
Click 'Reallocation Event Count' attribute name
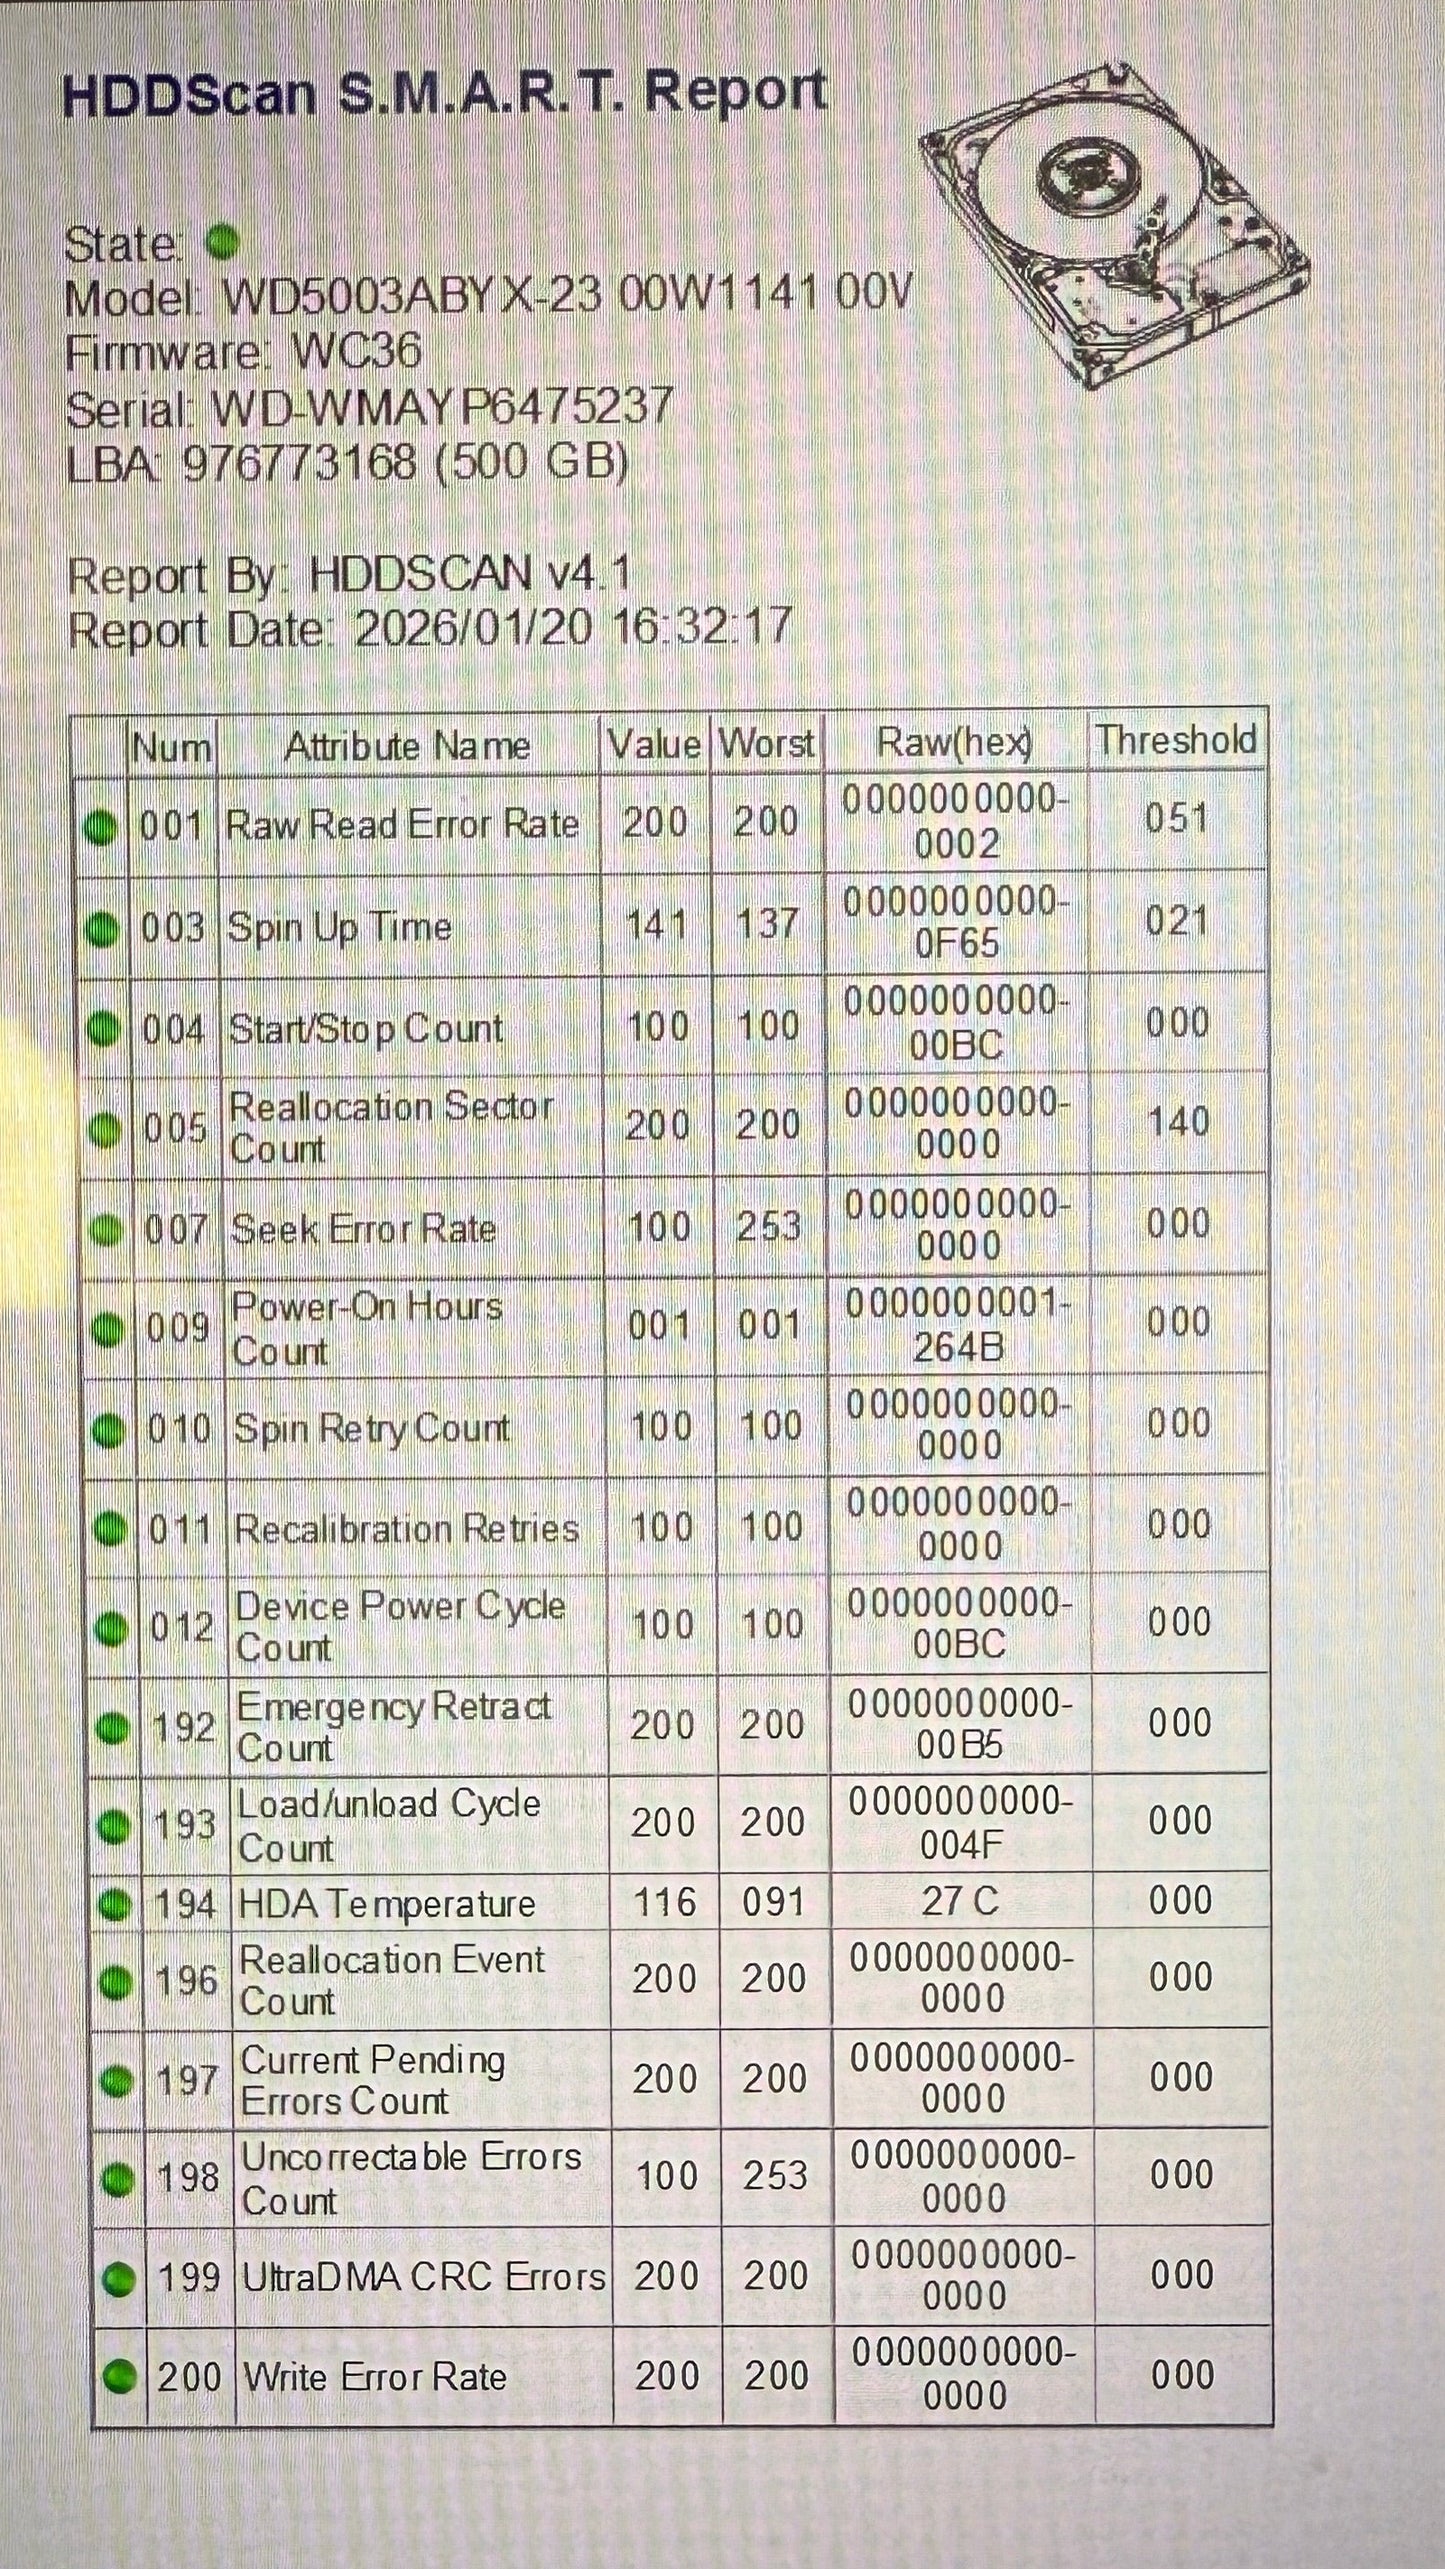393,1981
